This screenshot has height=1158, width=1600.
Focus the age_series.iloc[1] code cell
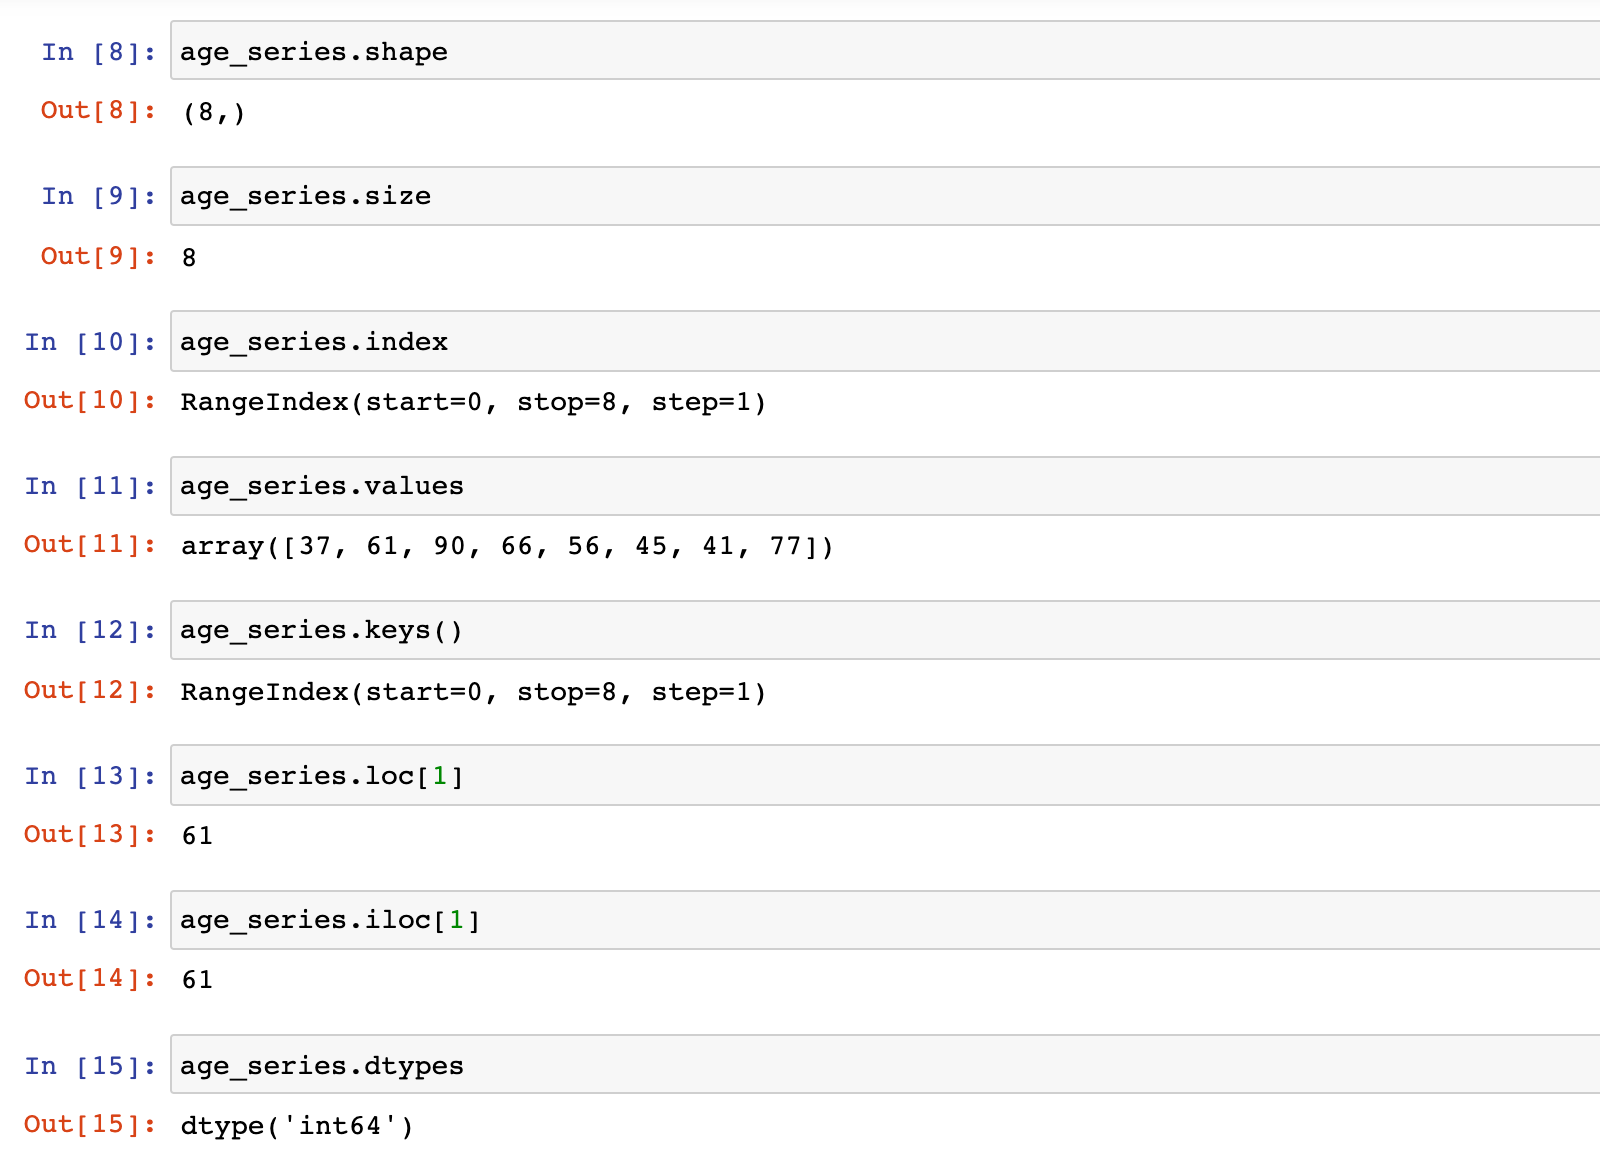[x=885, y=920]
